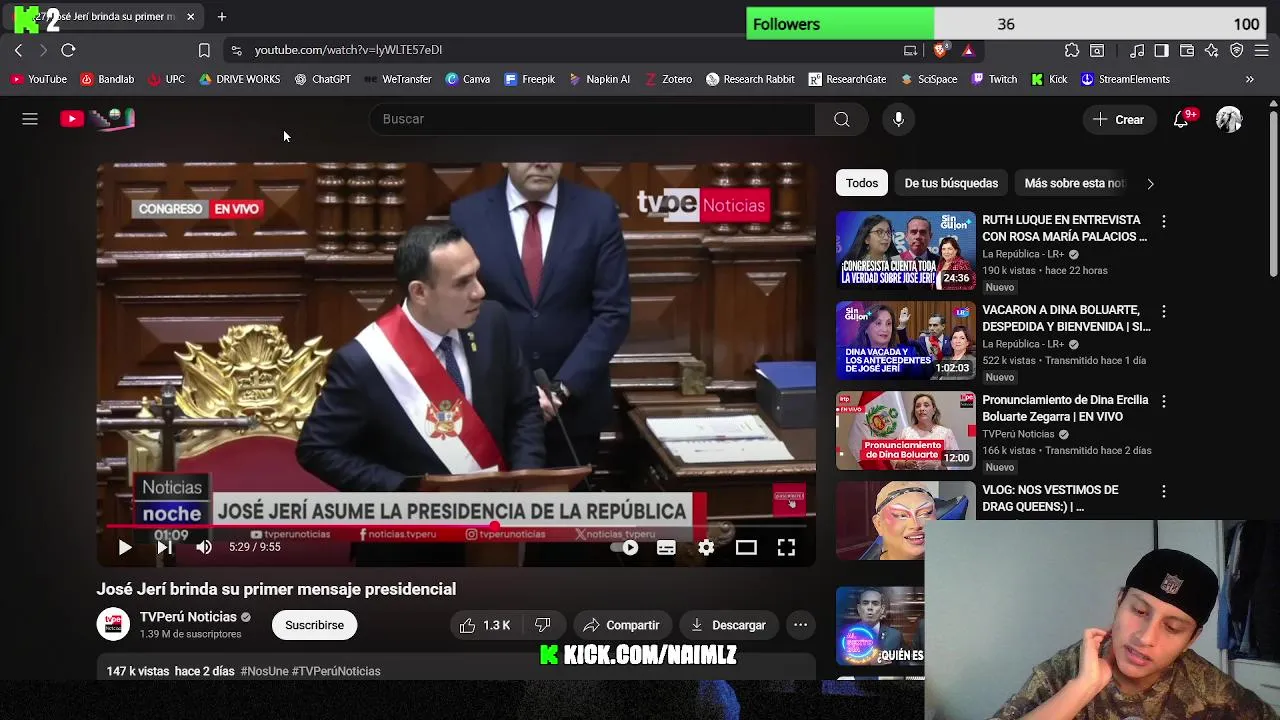Viewport: 1280px width, 720px height.
Task: Show more bookmarks overflow chevron
Action: click(x=1249, y=79)
